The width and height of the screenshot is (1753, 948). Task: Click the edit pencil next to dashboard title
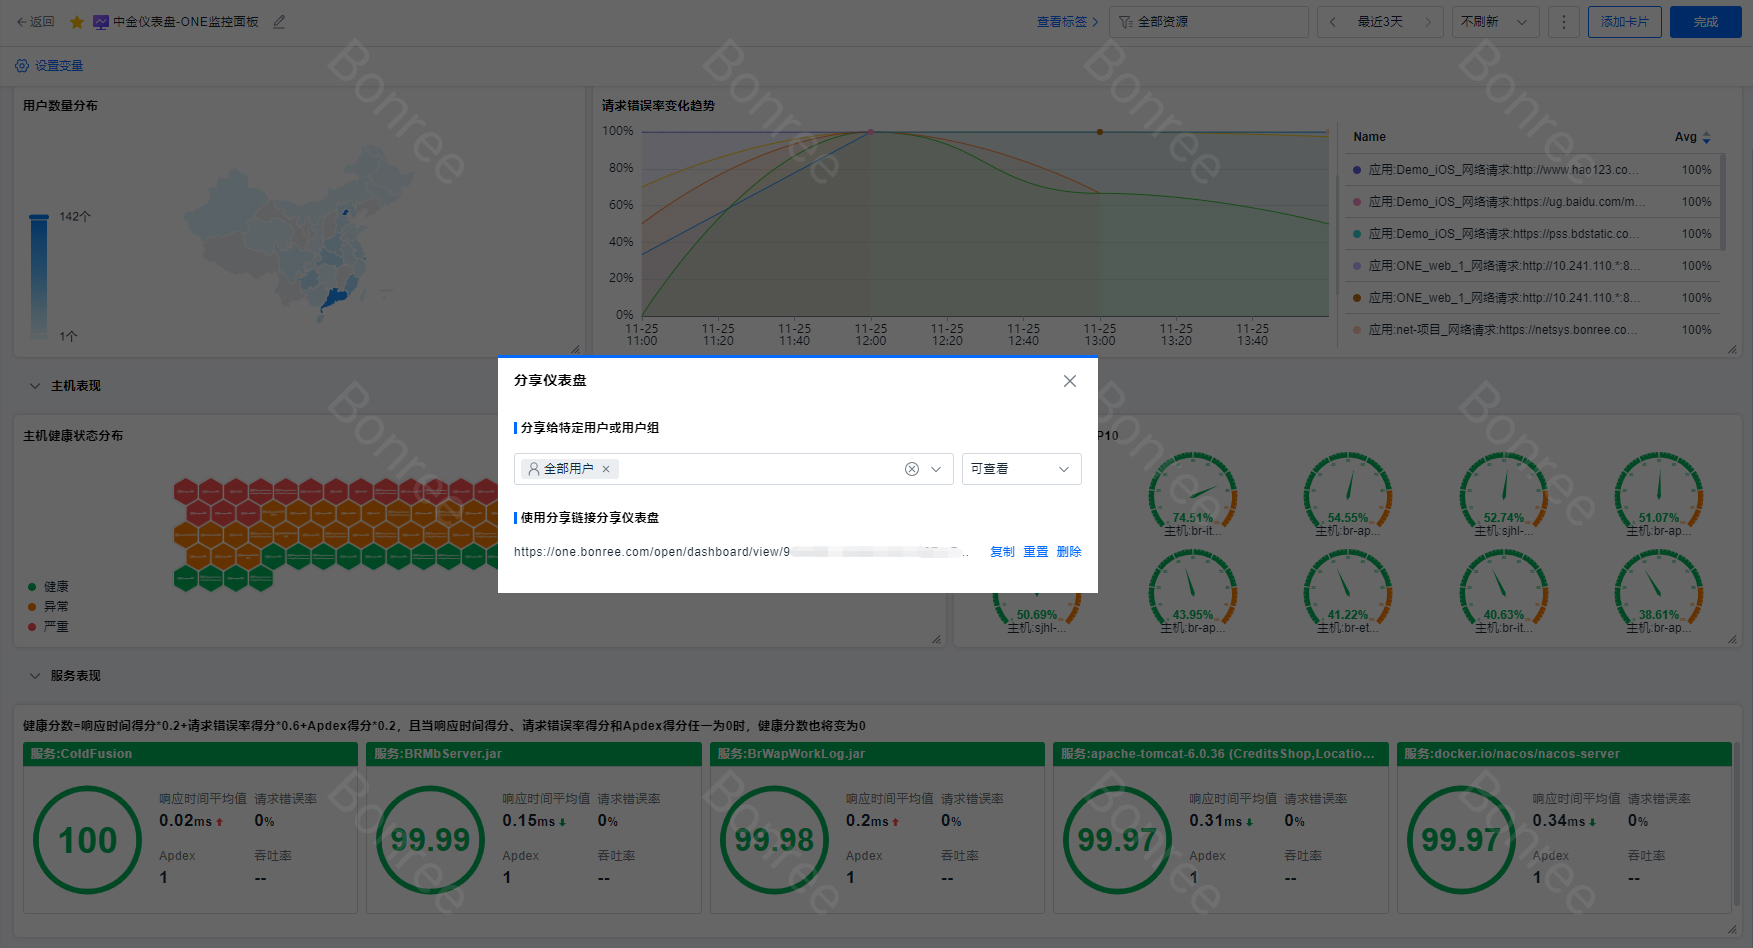[279, 22]
